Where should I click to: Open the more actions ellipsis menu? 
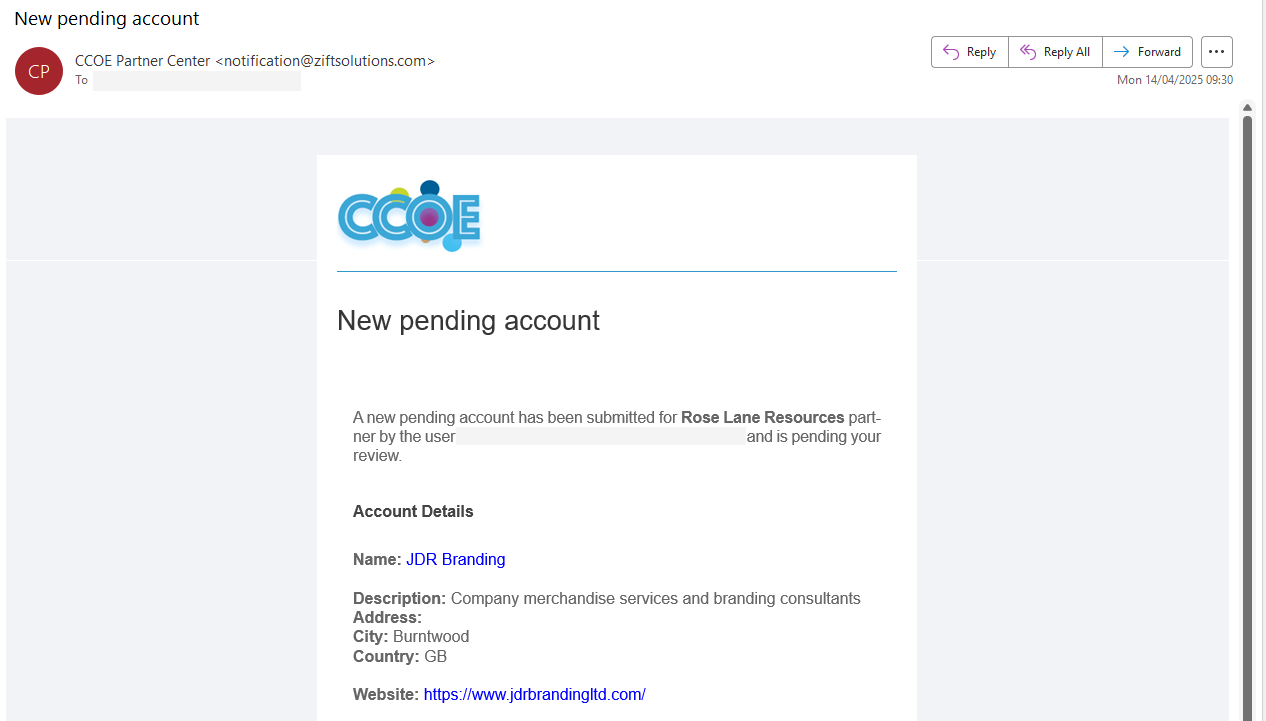(x=1217, y=52)
